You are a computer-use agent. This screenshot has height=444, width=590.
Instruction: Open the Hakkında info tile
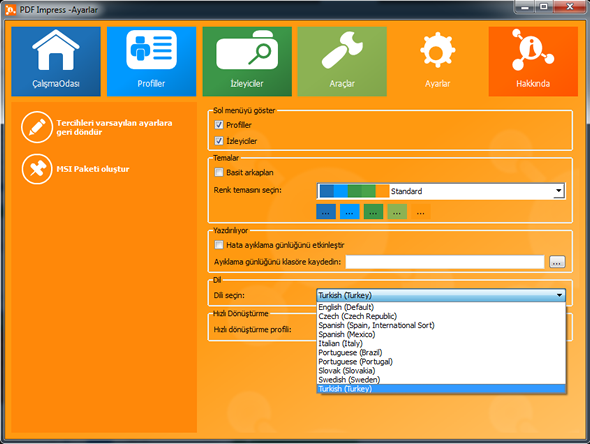pos(533,61)
